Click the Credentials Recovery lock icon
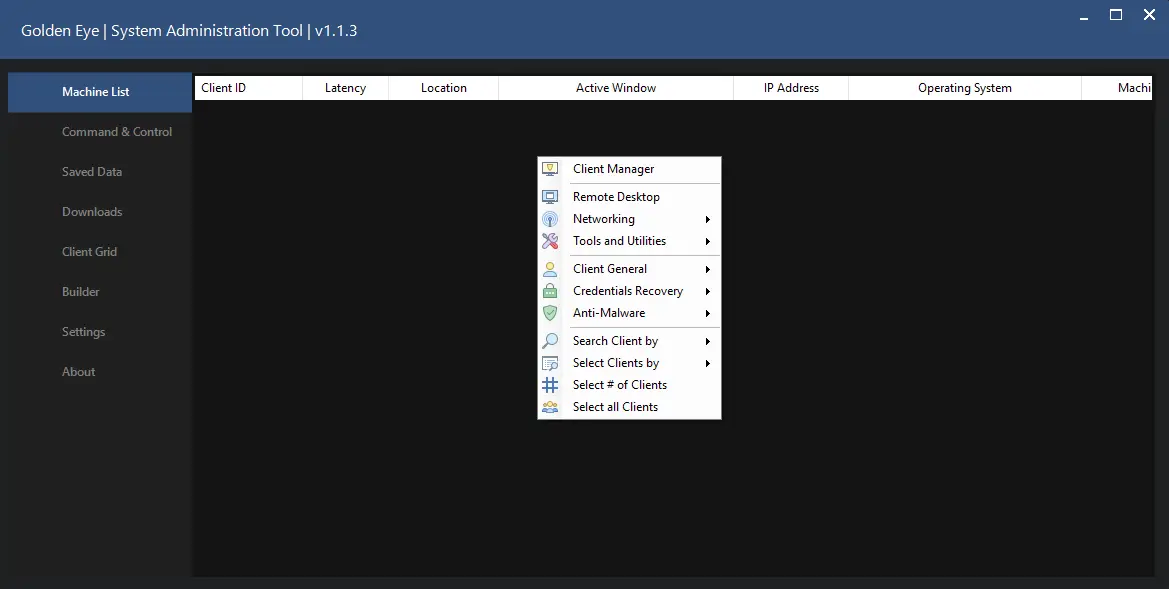 coord(550,291)
